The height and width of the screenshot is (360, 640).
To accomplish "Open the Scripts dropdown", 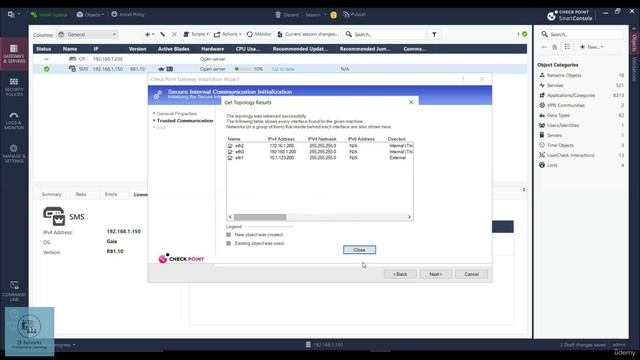I will (x=196, y=34).
